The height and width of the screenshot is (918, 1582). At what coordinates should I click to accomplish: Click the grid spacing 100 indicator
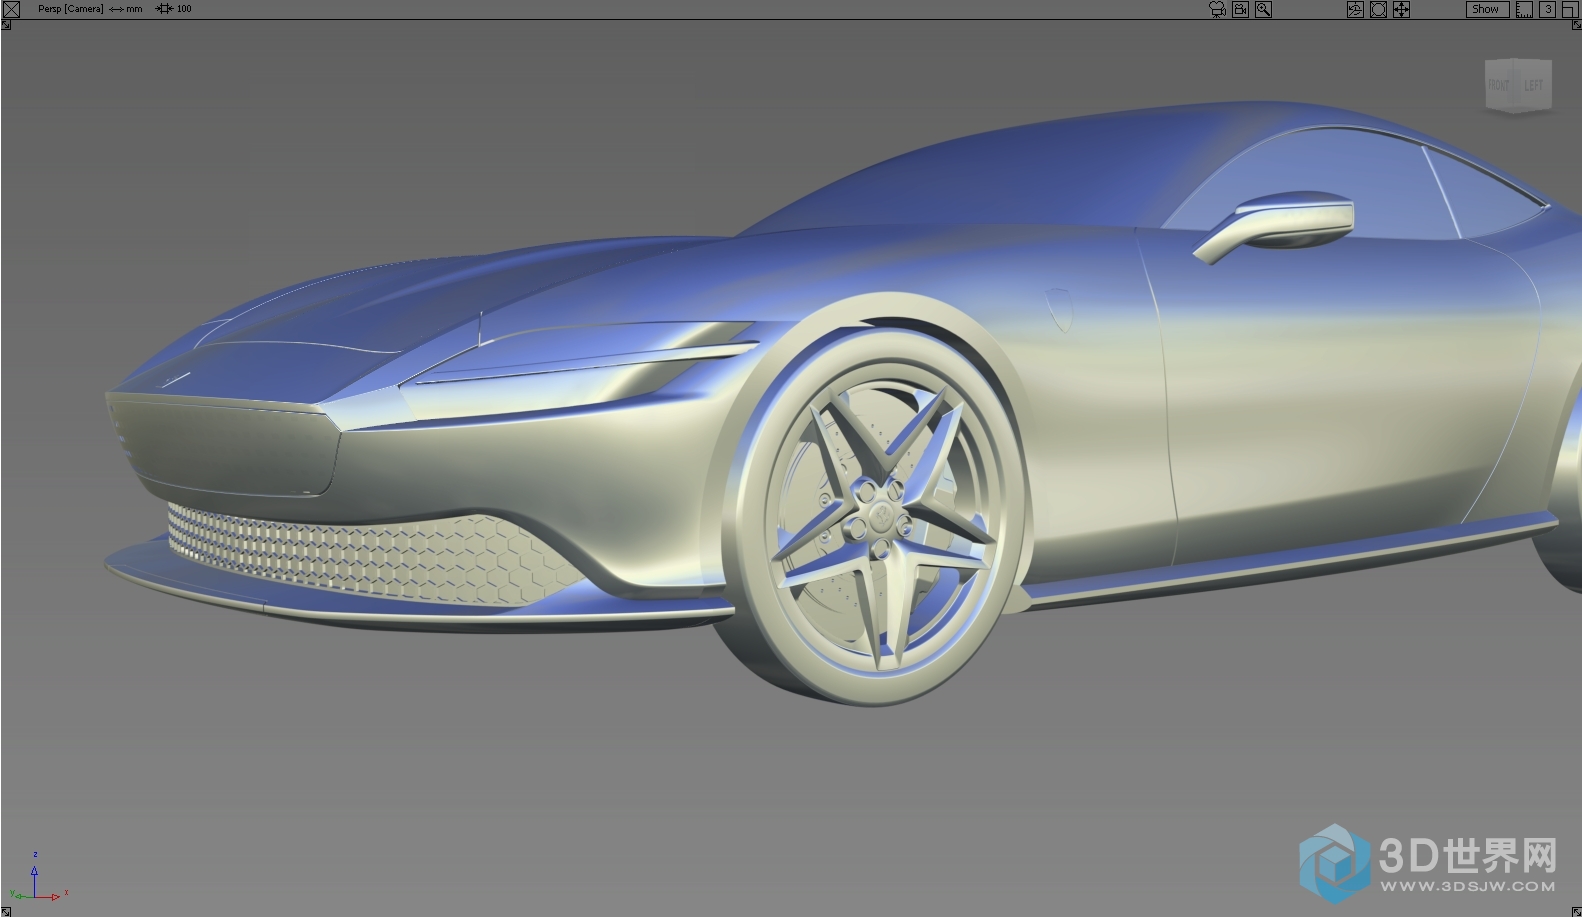coord(174,9)
